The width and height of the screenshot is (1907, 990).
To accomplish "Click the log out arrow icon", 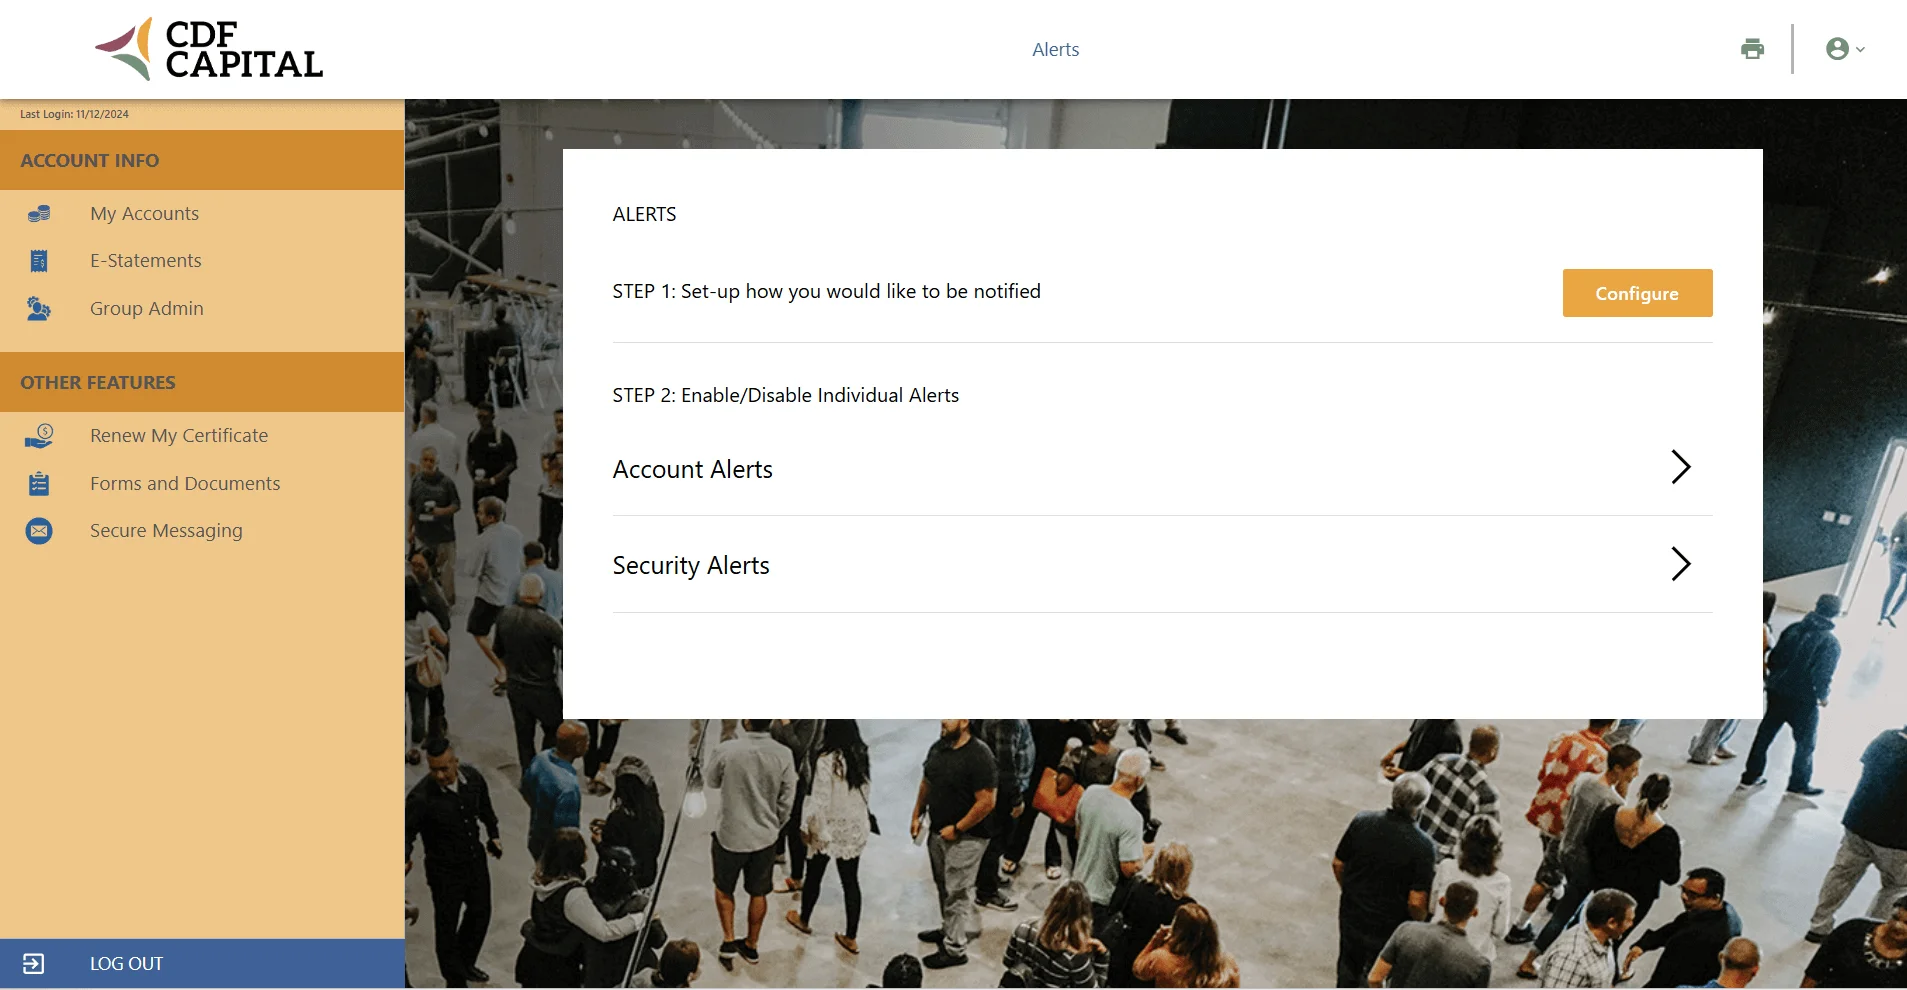I will (33, 964).
